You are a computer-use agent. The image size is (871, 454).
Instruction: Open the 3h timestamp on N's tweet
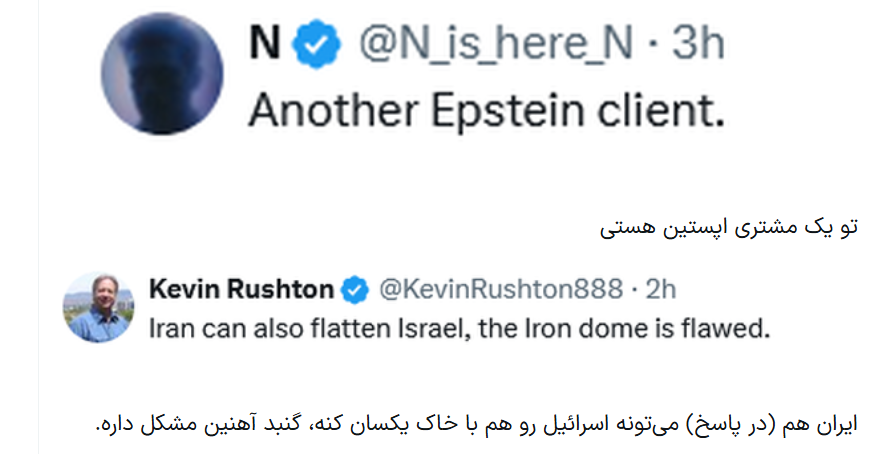pyautogui.click(x=698, y=43)
